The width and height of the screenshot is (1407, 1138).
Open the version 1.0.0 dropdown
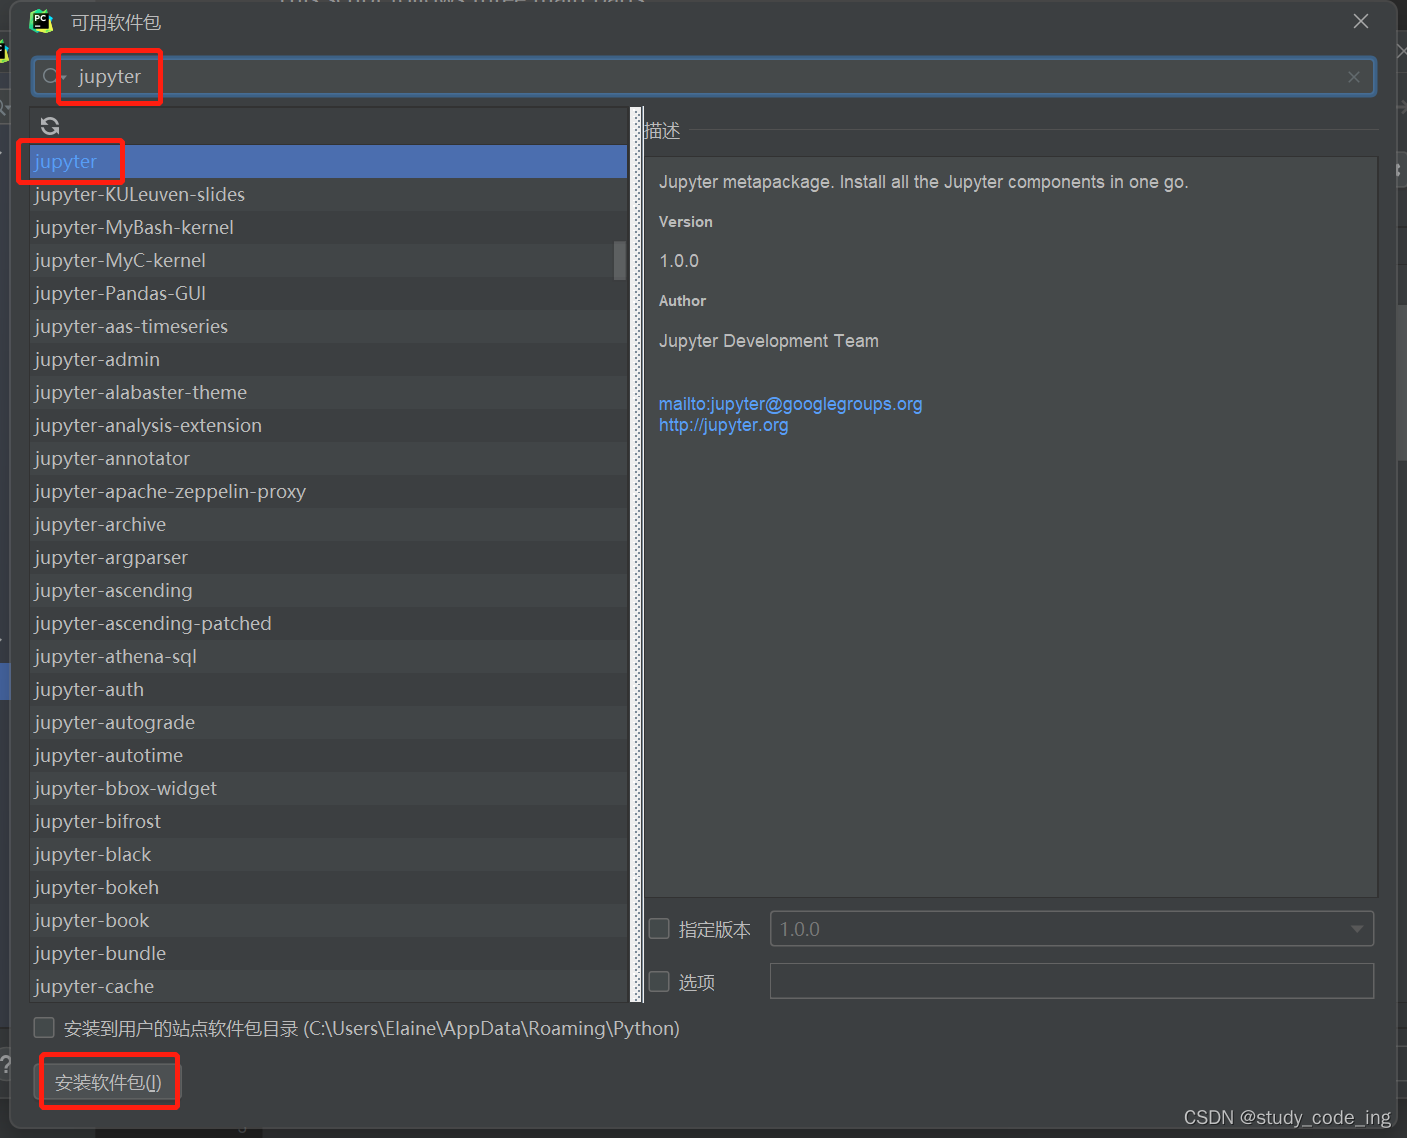(1072, 929)
